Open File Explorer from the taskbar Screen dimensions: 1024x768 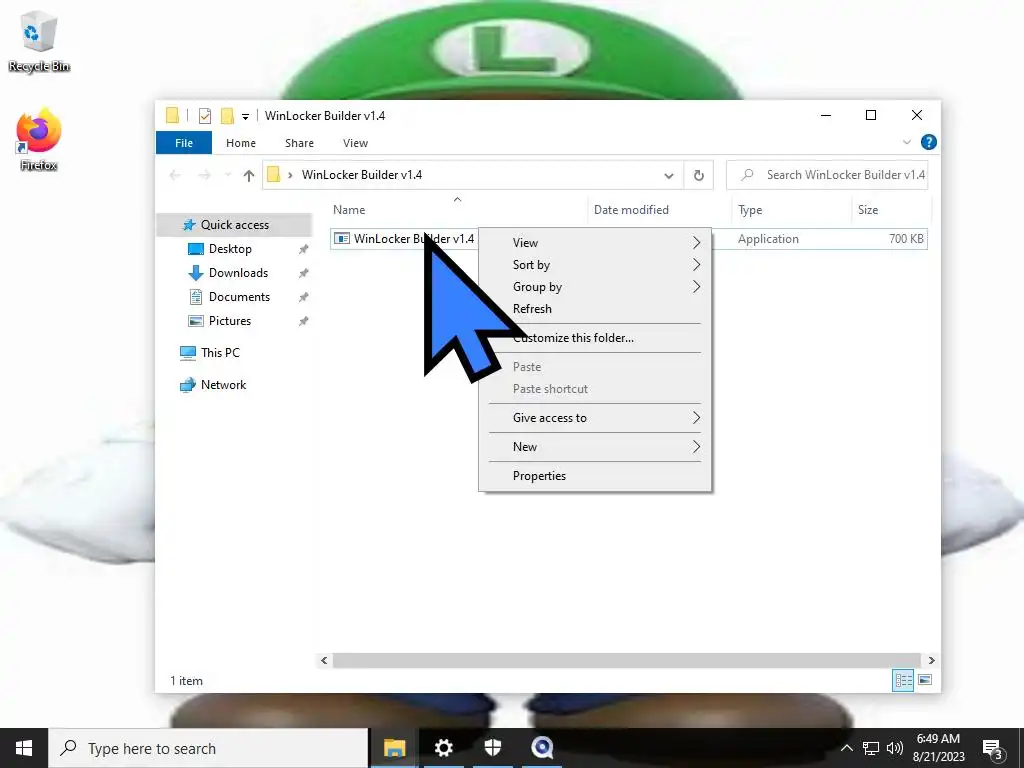click(394, 748)
